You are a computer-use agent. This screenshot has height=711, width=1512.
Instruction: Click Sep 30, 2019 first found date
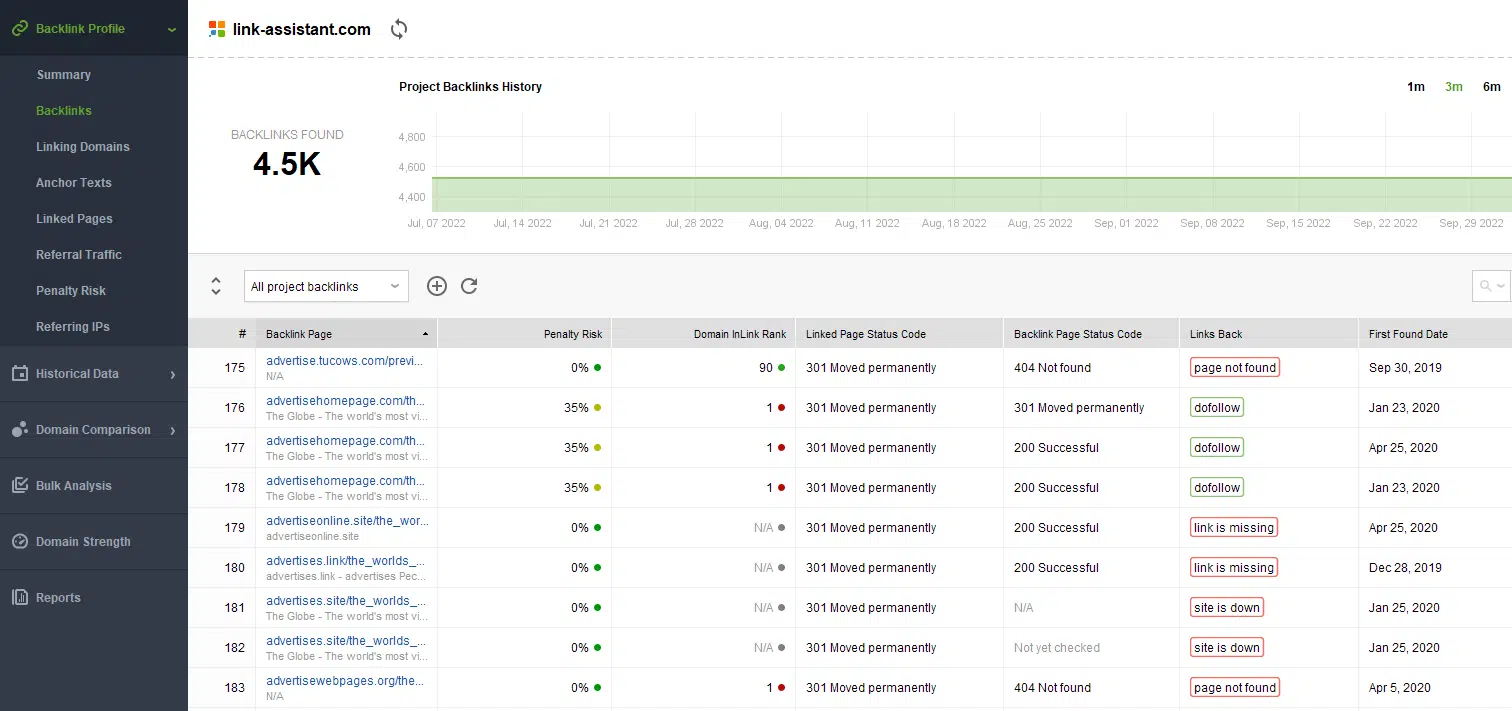[1405, 368]
